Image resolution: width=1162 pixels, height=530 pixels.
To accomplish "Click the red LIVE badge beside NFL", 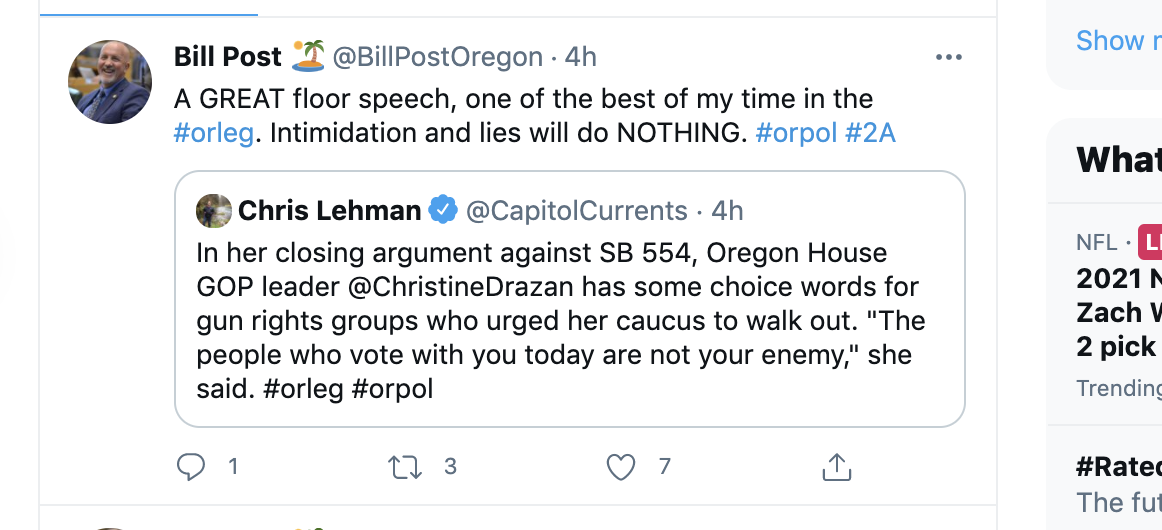I will [x=1152, y=243].
